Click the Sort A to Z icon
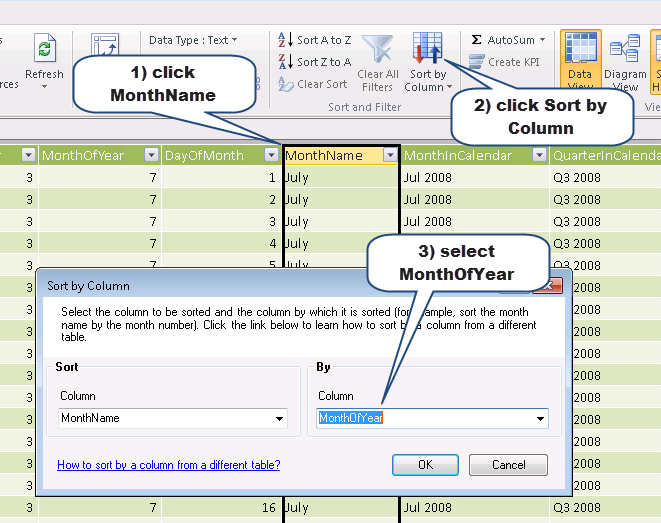The image size is (661, 523). click(x=285, y=40)
